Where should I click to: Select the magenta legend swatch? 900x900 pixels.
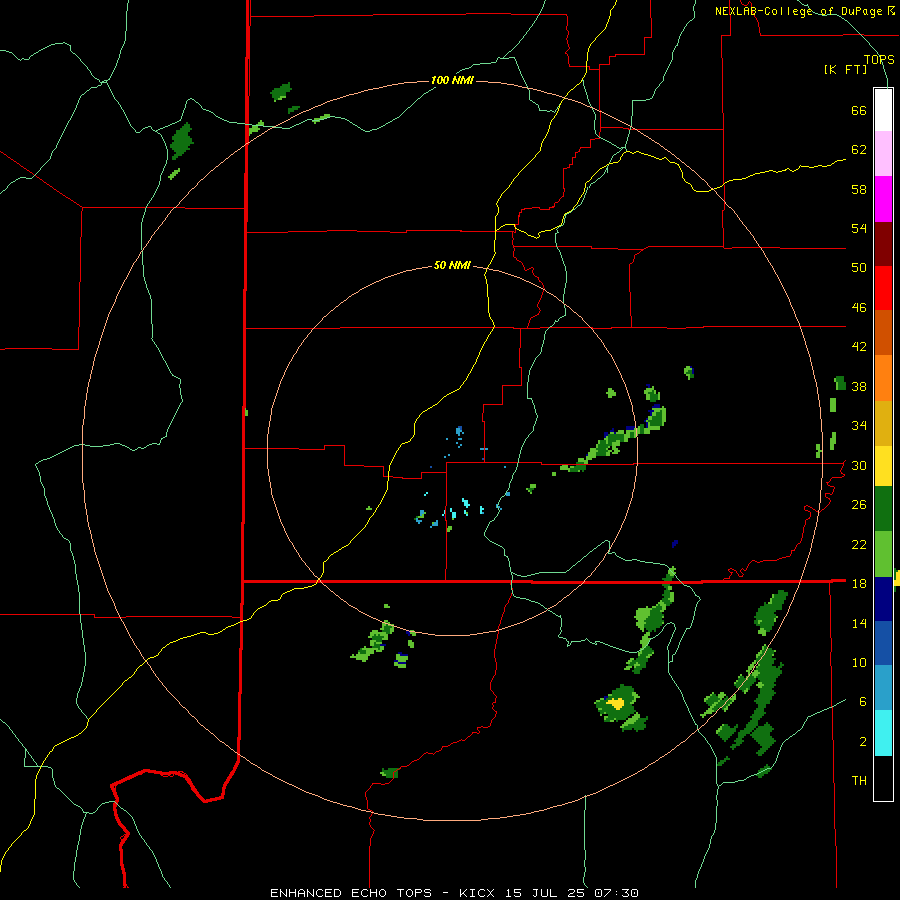point(883,199)
